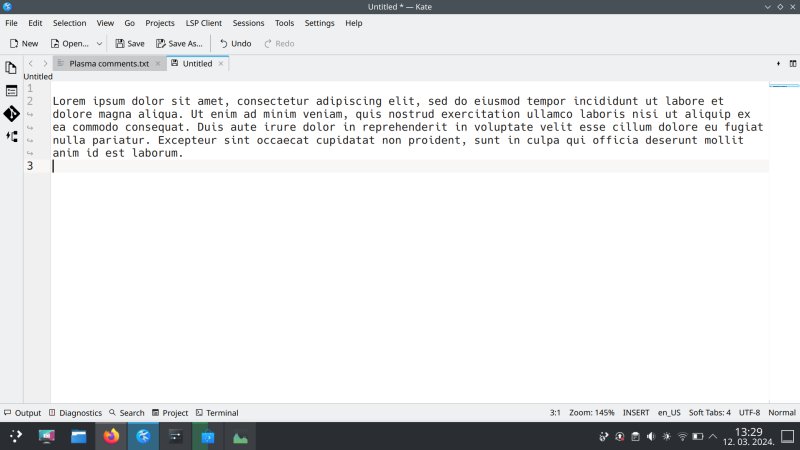Go to previous tab using back arrow

[31, 64]
